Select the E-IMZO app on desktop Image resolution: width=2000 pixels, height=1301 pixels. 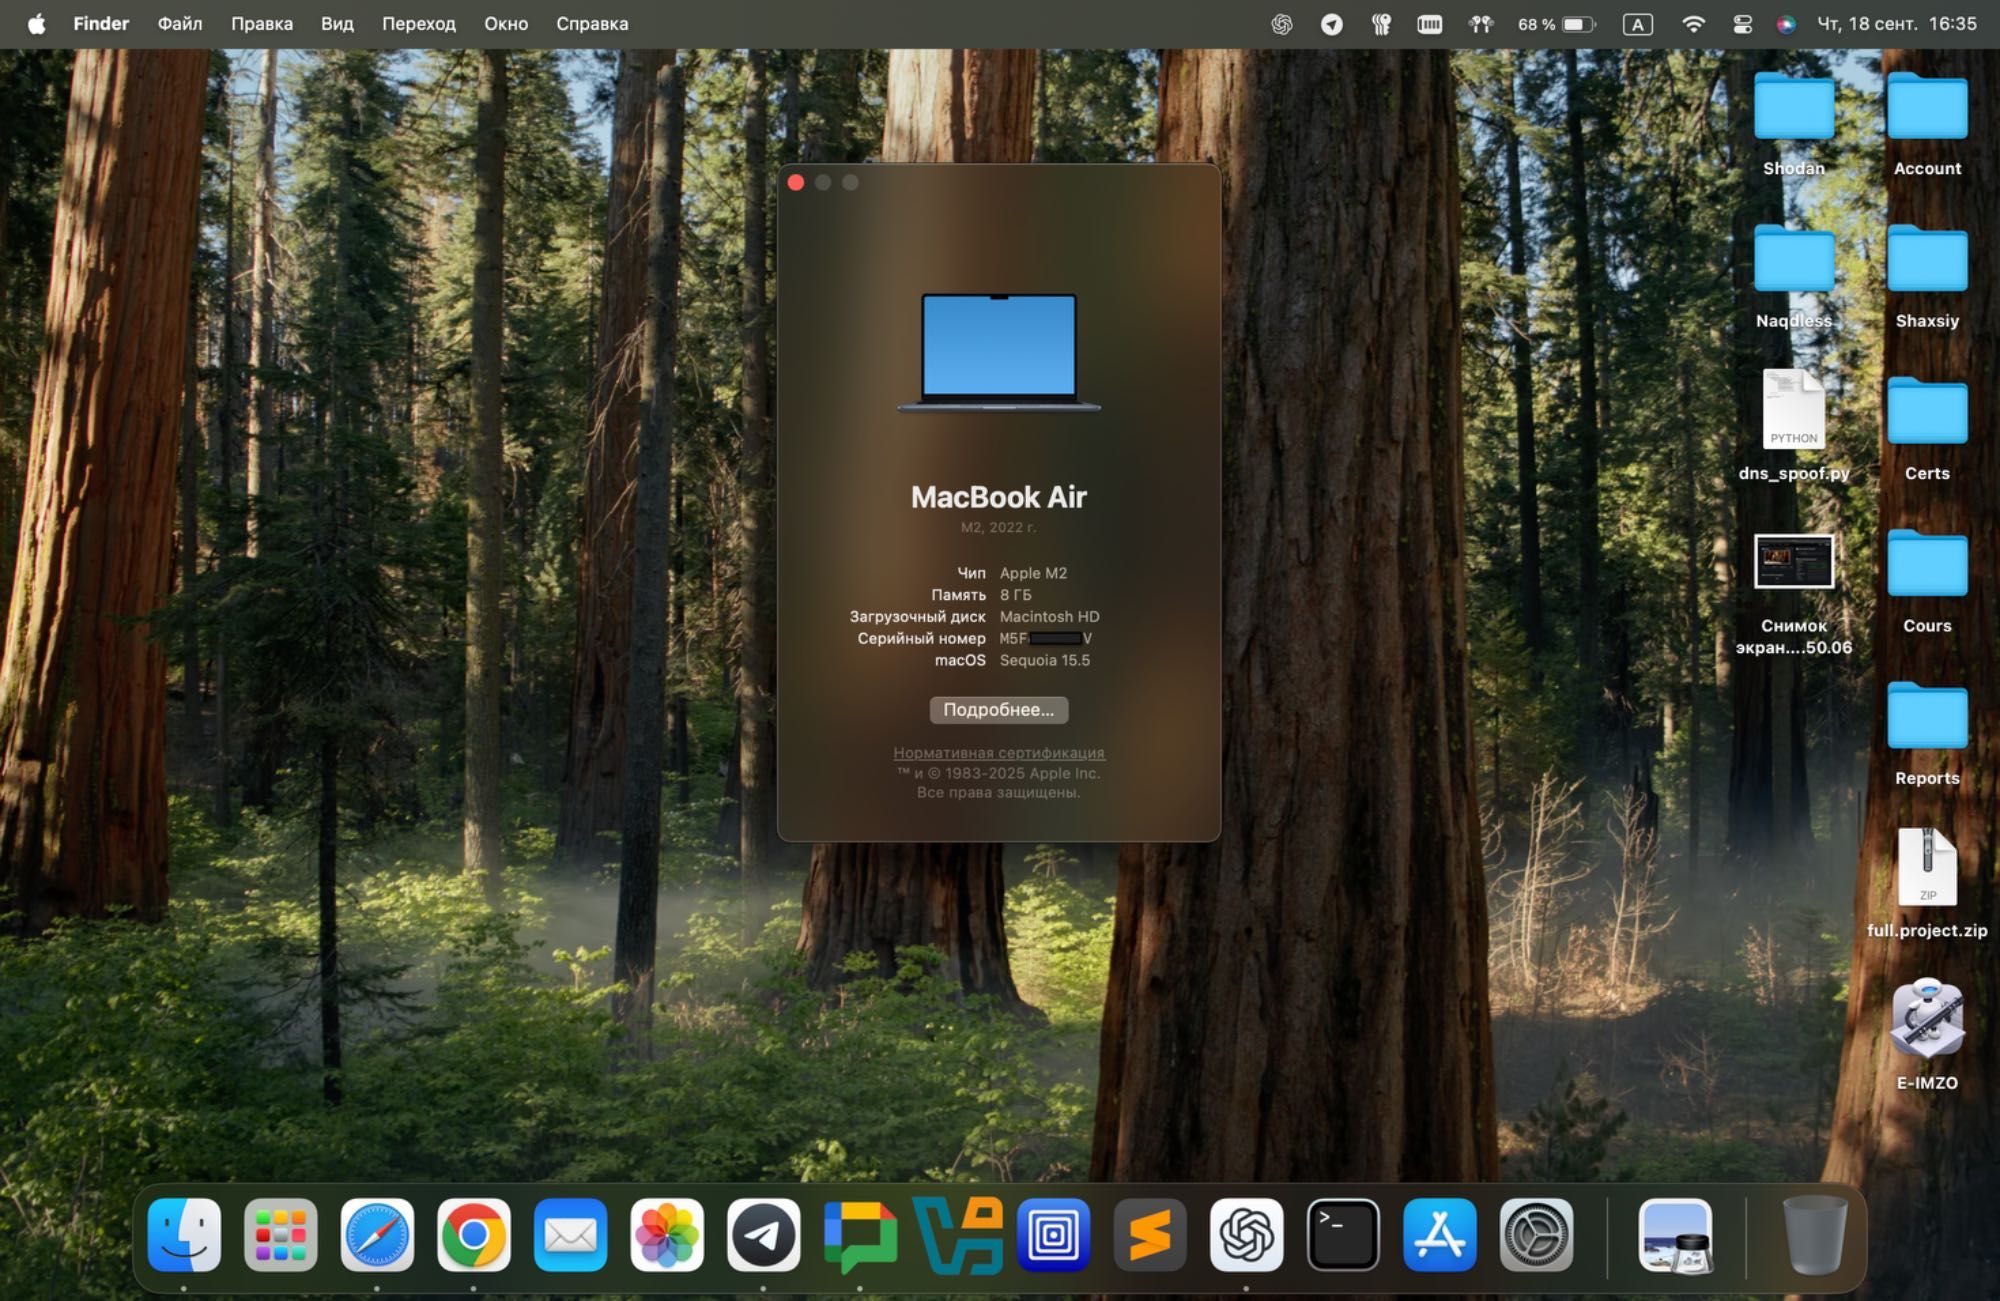[x=1927, y=1019]
